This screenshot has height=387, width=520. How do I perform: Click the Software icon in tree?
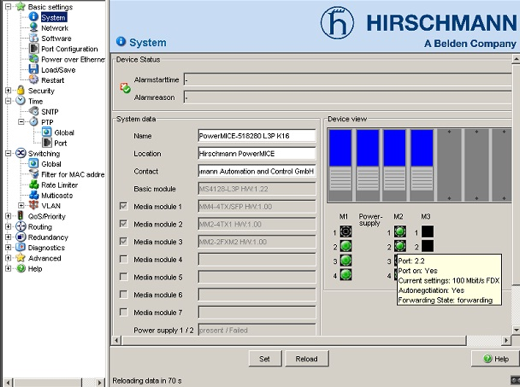[x=33, y=38]
